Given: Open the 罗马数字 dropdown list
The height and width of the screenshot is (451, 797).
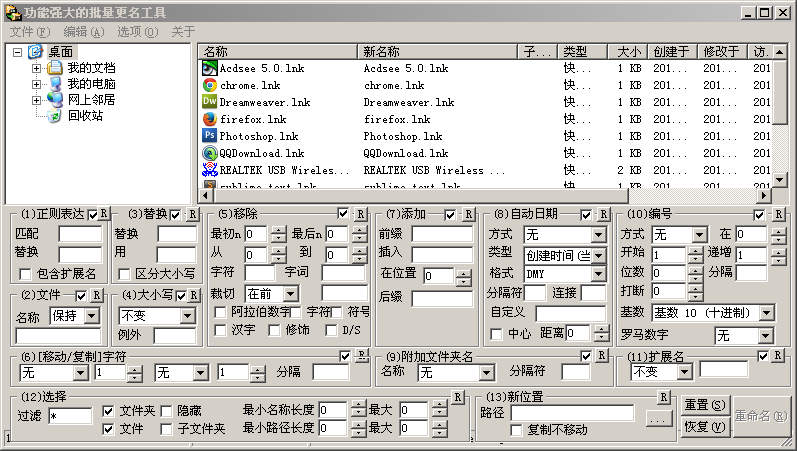Looking at the screenshot, I should (x=765, y=336).
